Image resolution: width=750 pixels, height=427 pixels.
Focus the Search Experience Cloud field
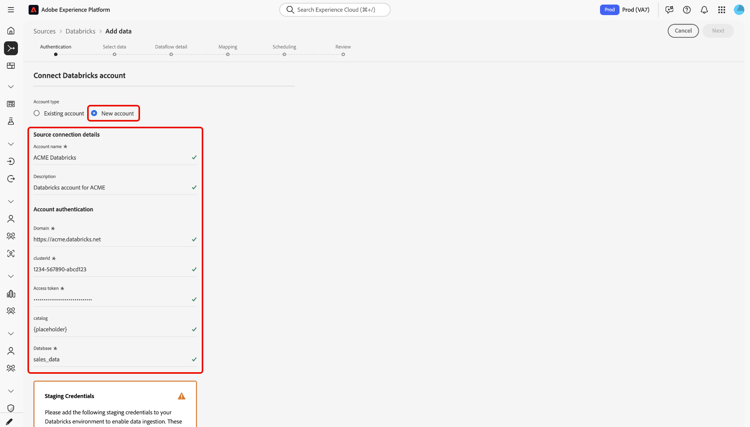pyautogui.click(x=335, y=10)
